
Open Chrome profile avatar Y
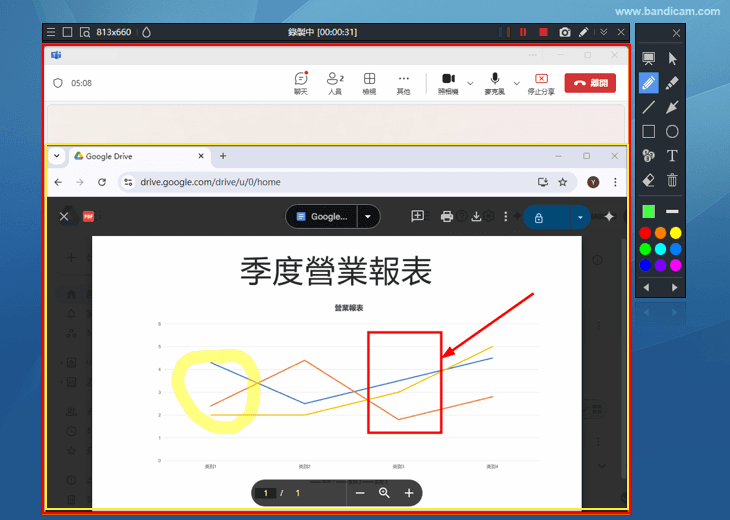(x=593, y=182)
